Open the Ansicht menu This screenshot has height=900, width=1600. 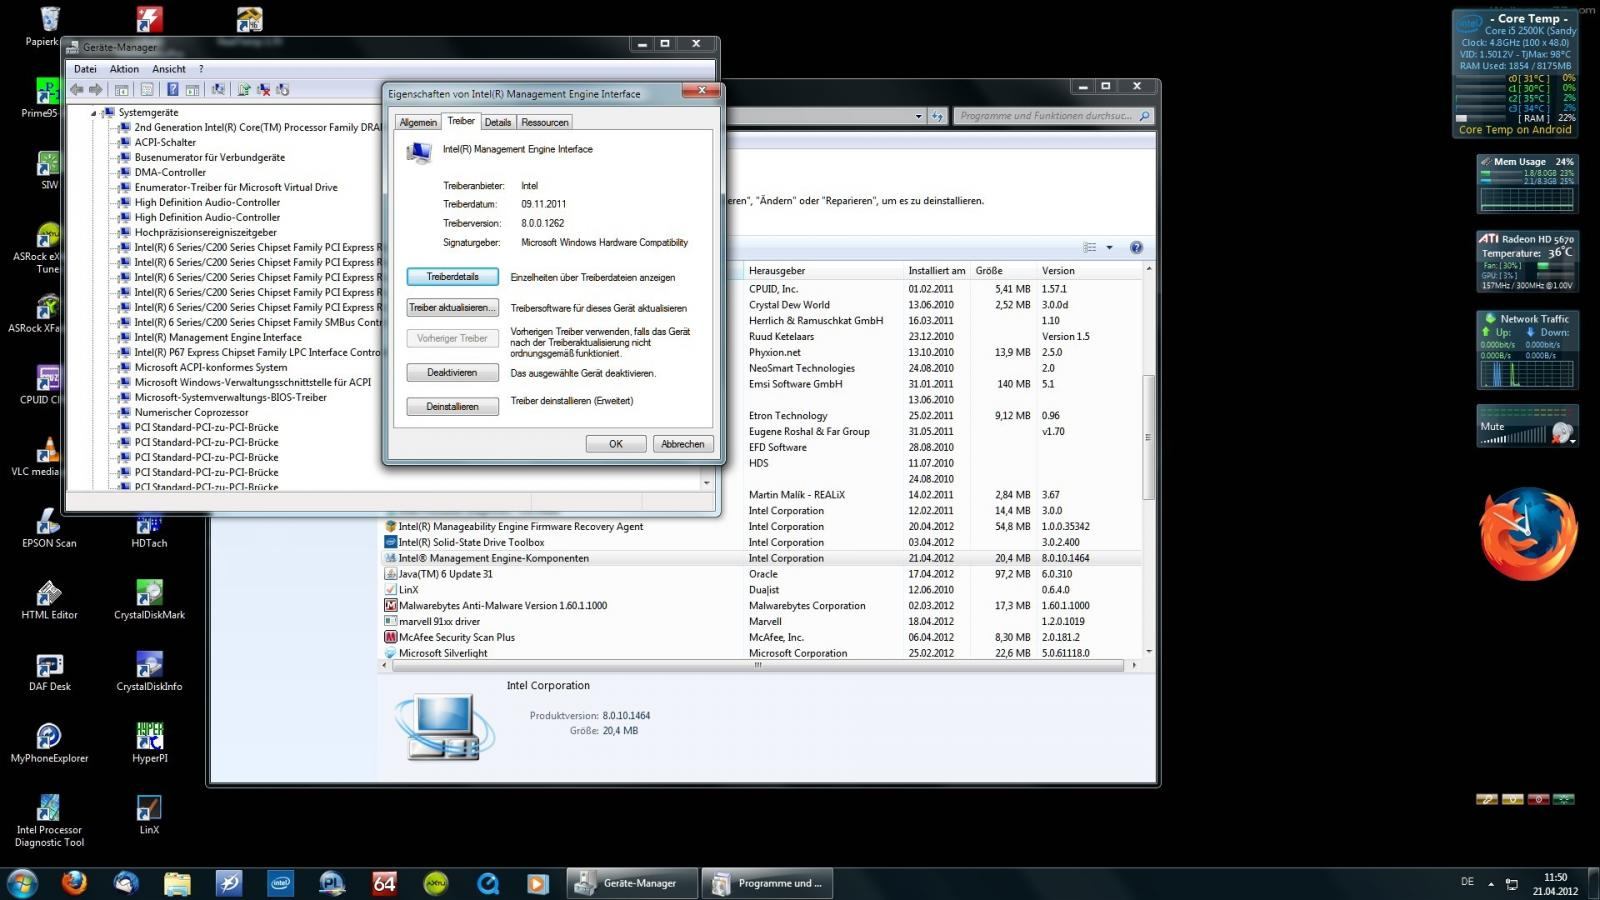point(169,69)
